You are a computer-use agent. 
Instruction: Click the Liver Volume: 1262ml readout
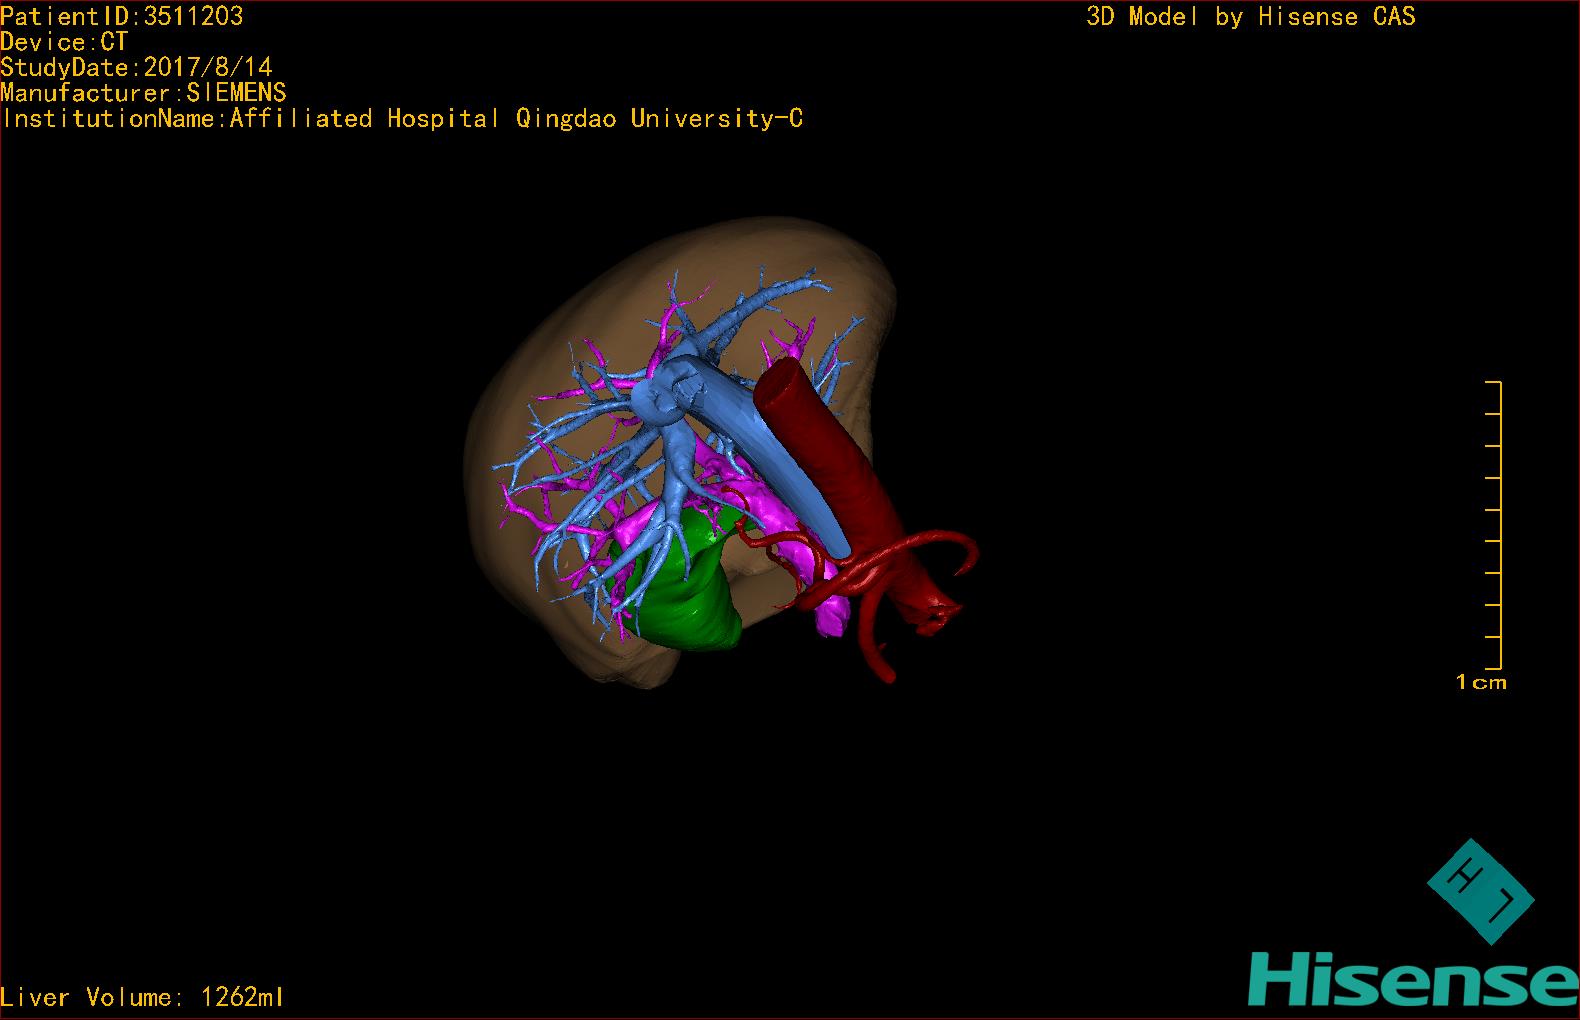(x=142, y=997)
